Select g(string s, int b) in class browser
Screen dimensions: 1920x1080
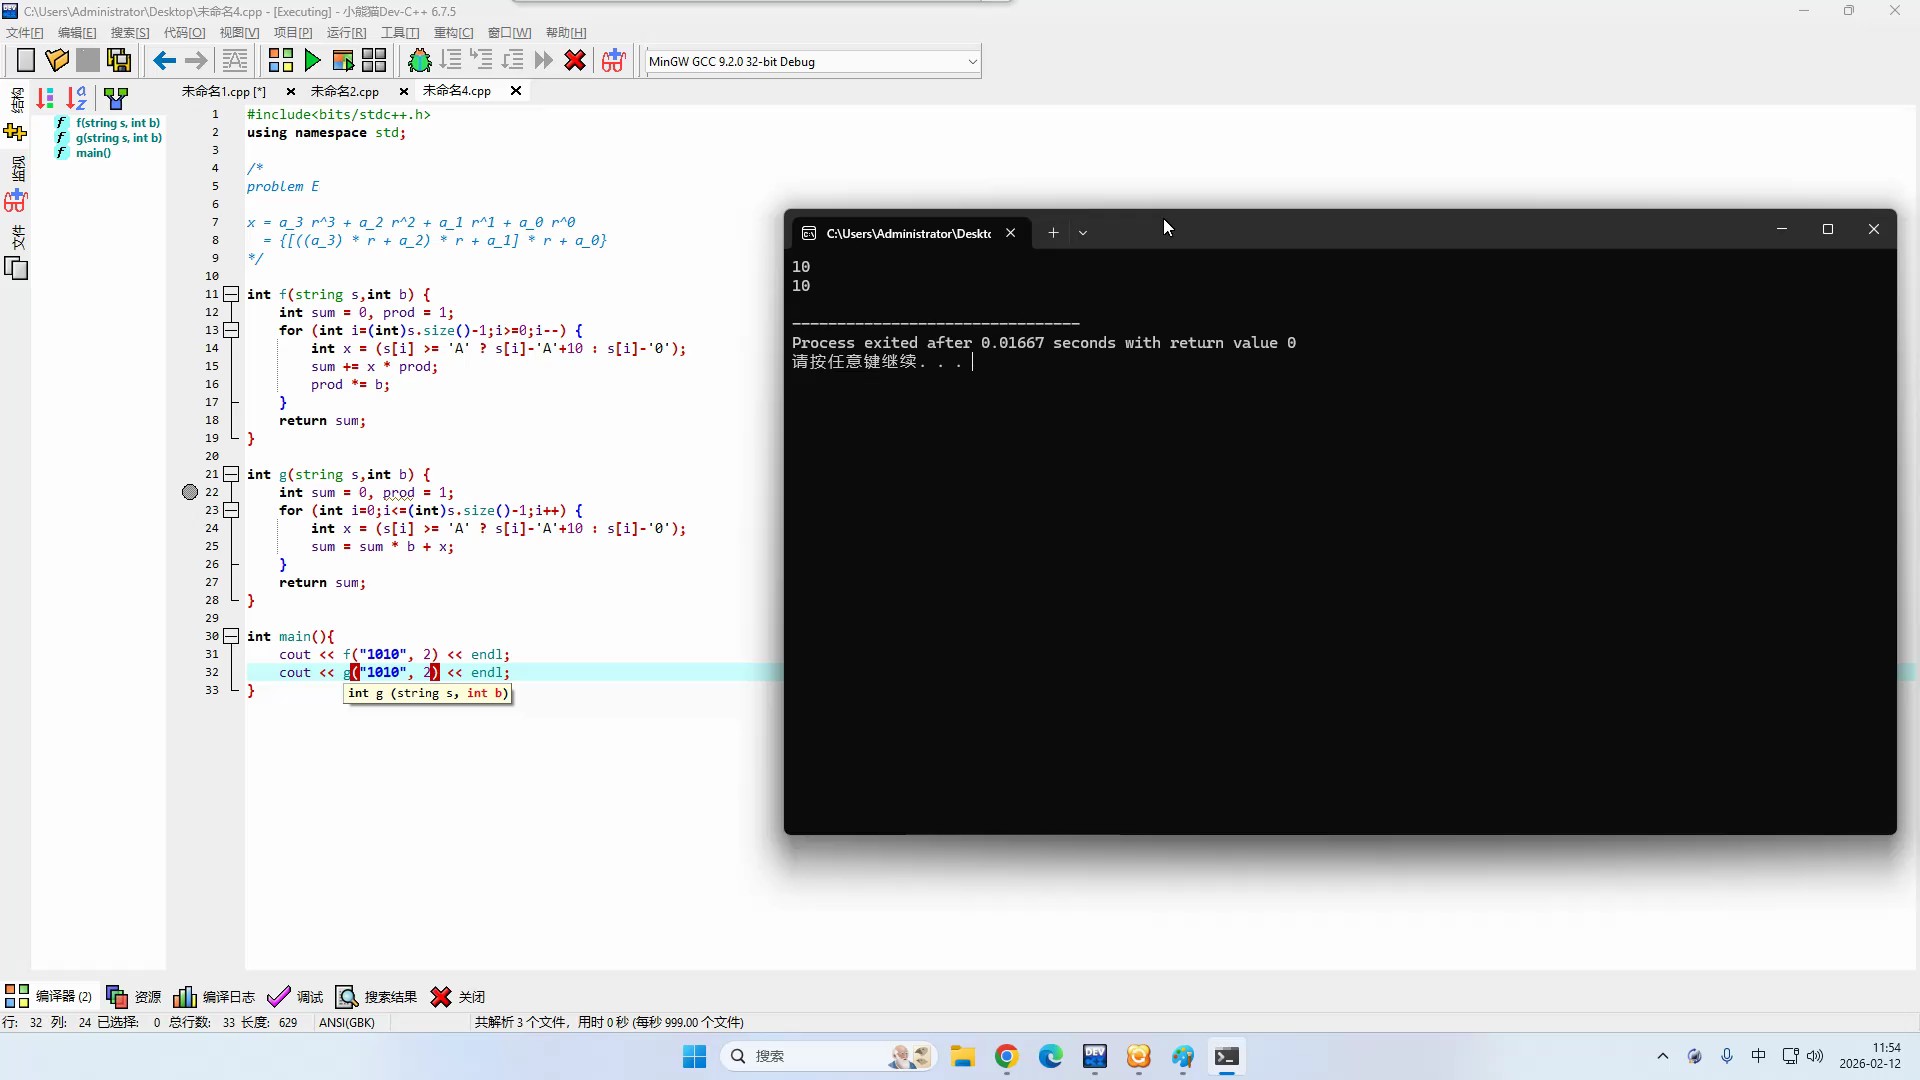(x=118, y=138)
